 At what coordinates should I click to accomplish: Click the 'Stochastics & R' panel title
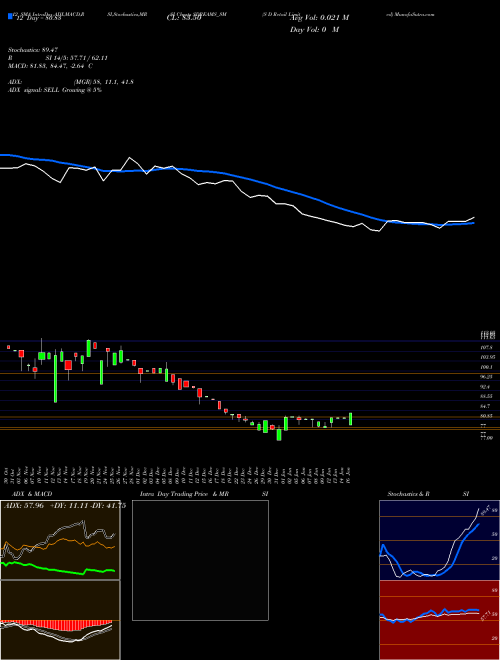point(409,494)
